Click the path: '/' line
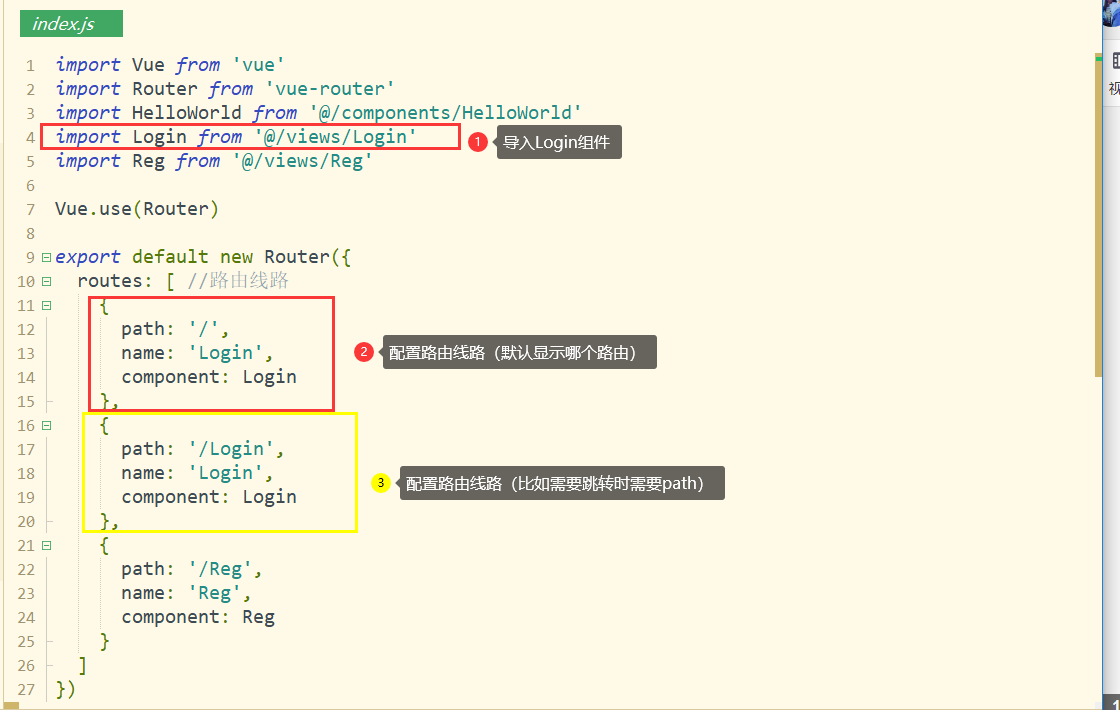Viewport: 1120px width, 710px height. click(175, 329)
